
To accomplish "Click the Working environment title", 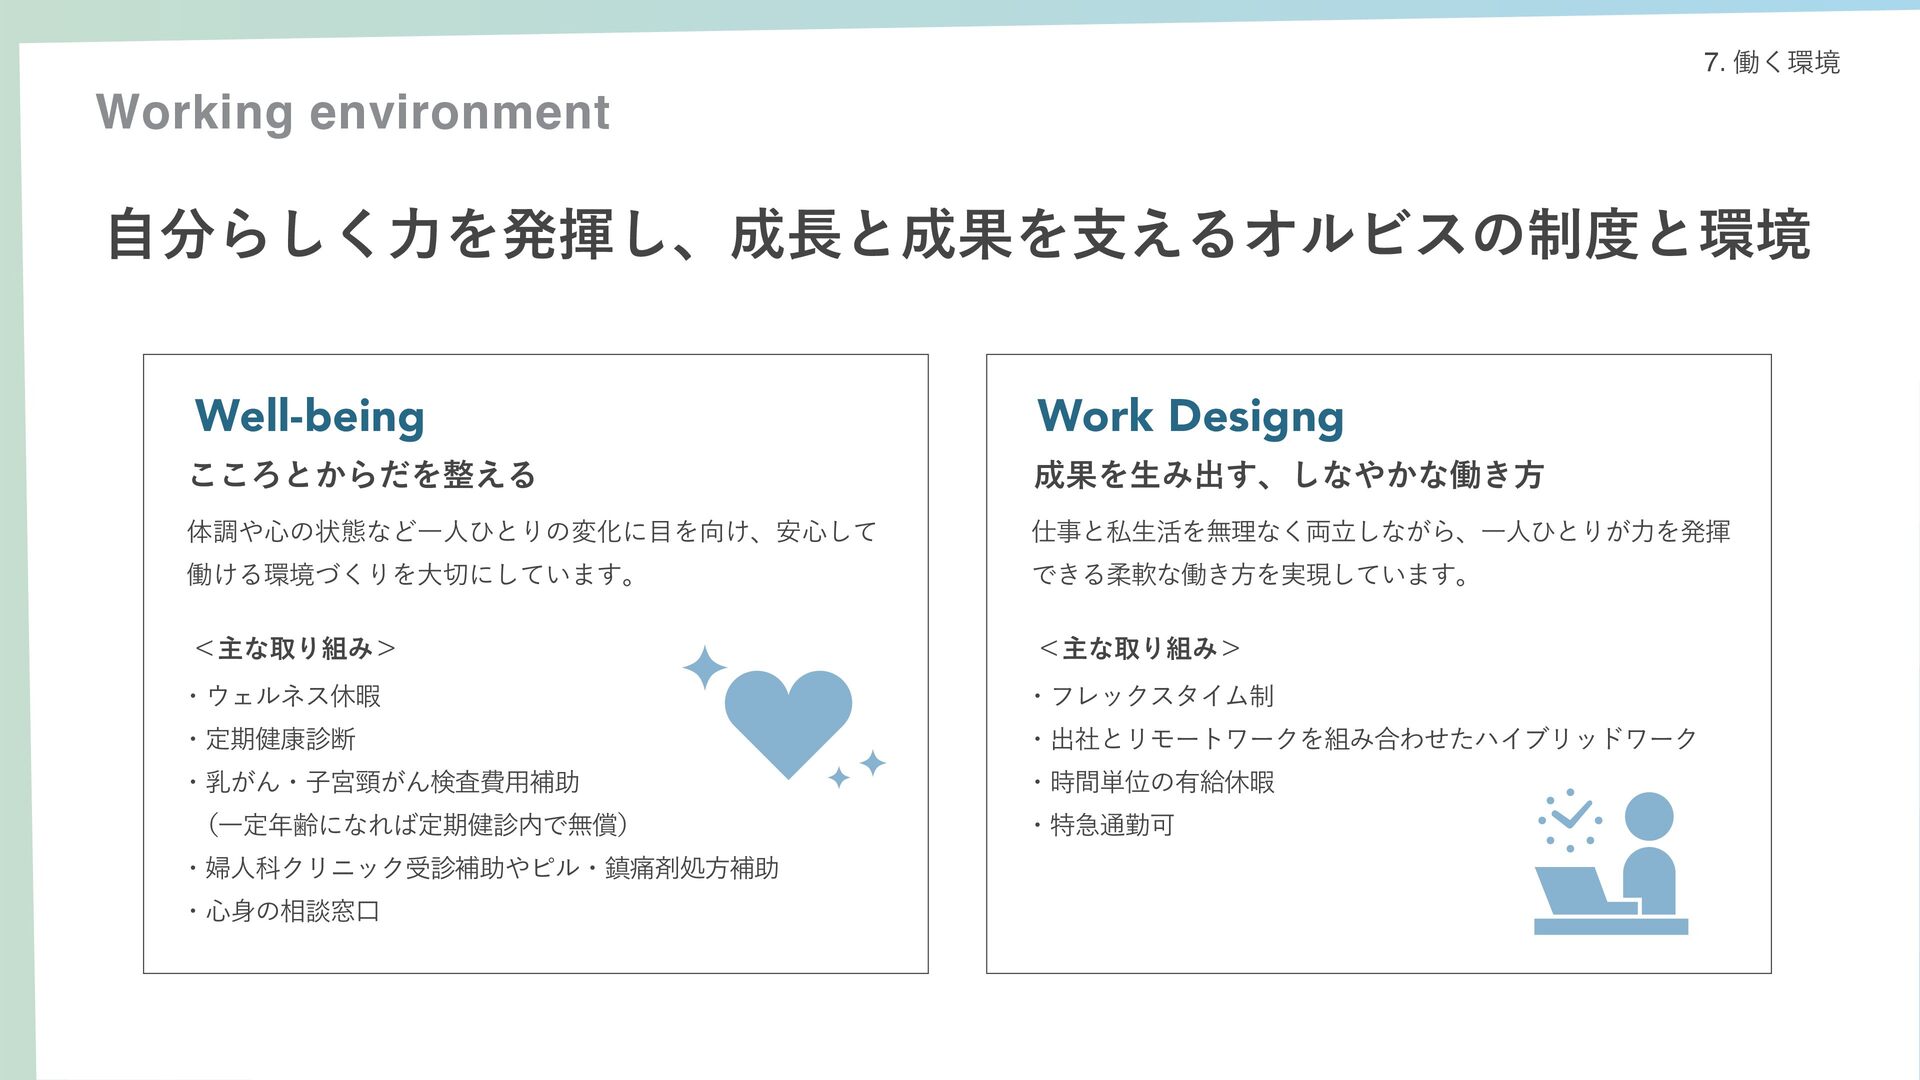I will 353,112.
